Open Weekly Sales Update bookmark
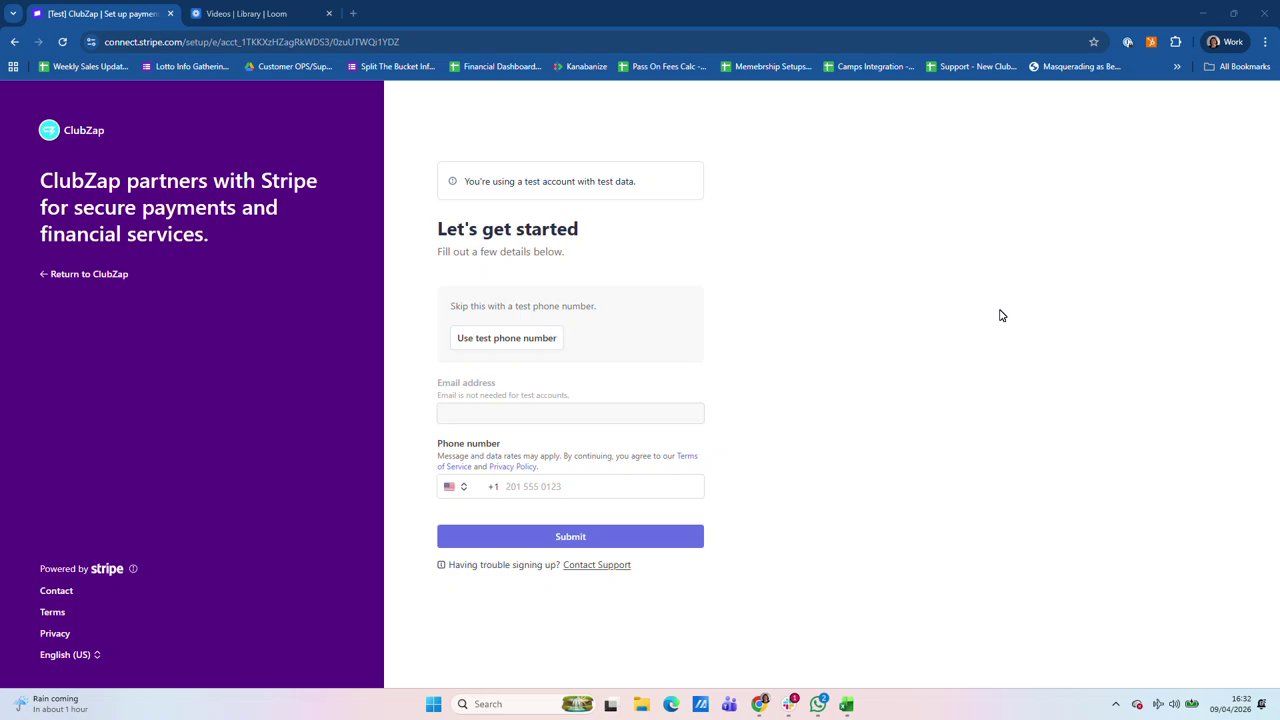The image size is (1280, 720). tap(83, 67)
